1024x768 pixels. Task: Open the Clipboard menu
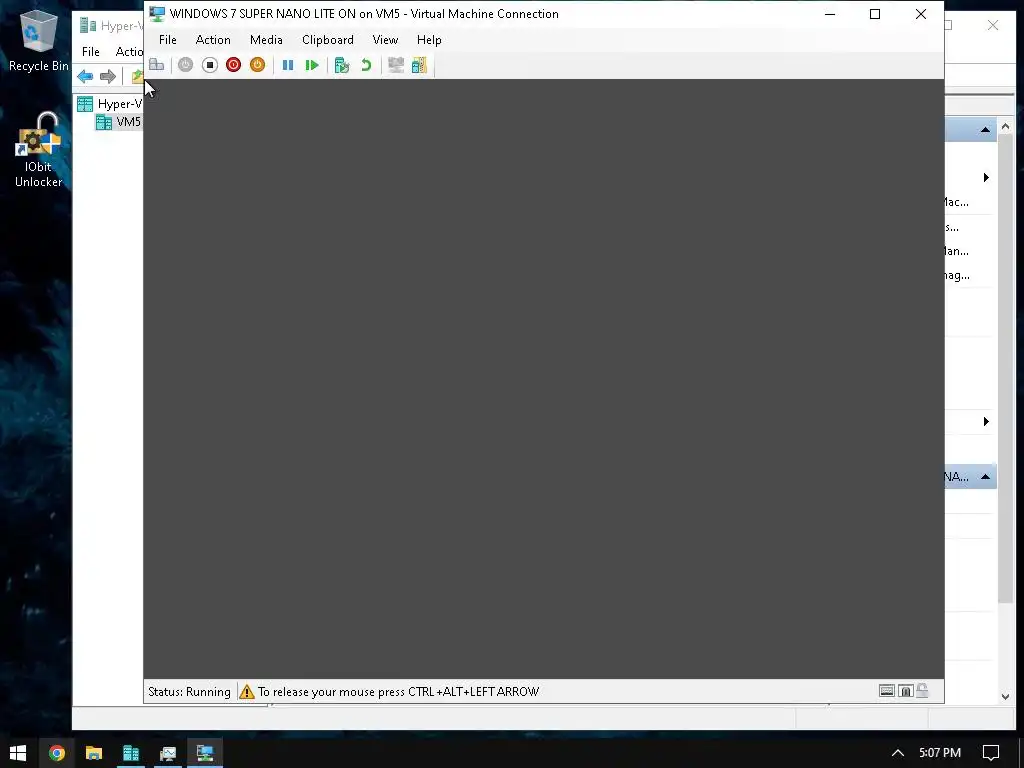point(328,40)
